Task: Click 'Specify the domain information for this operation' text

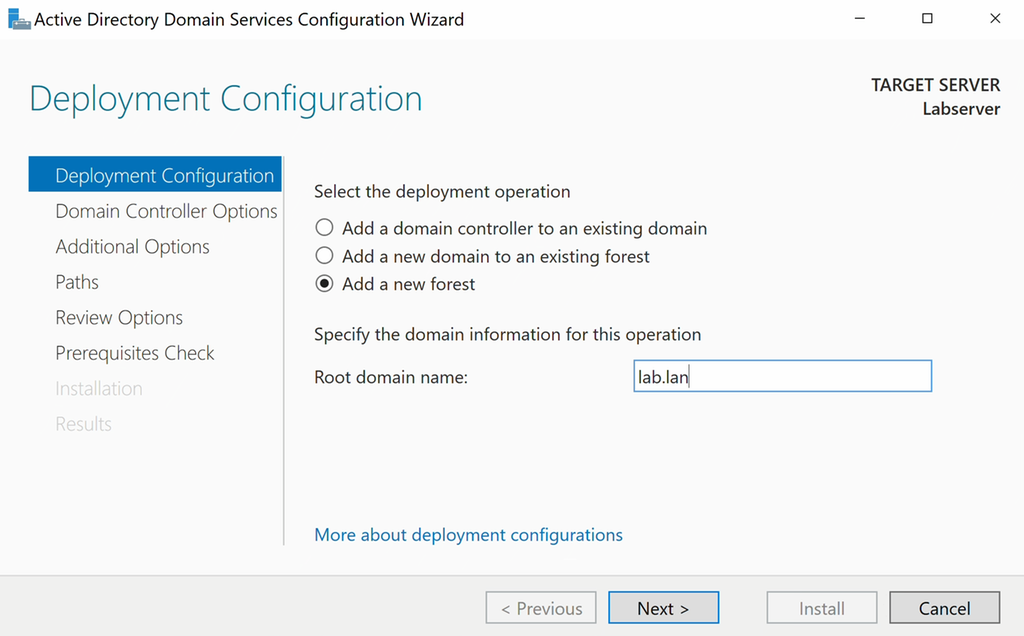Action: 507,334
